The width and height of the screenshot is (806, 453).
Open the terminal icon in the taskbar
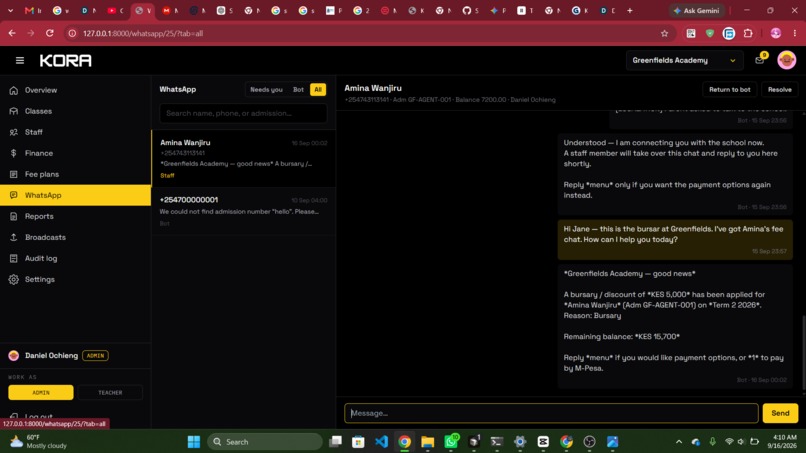[497, 442]
